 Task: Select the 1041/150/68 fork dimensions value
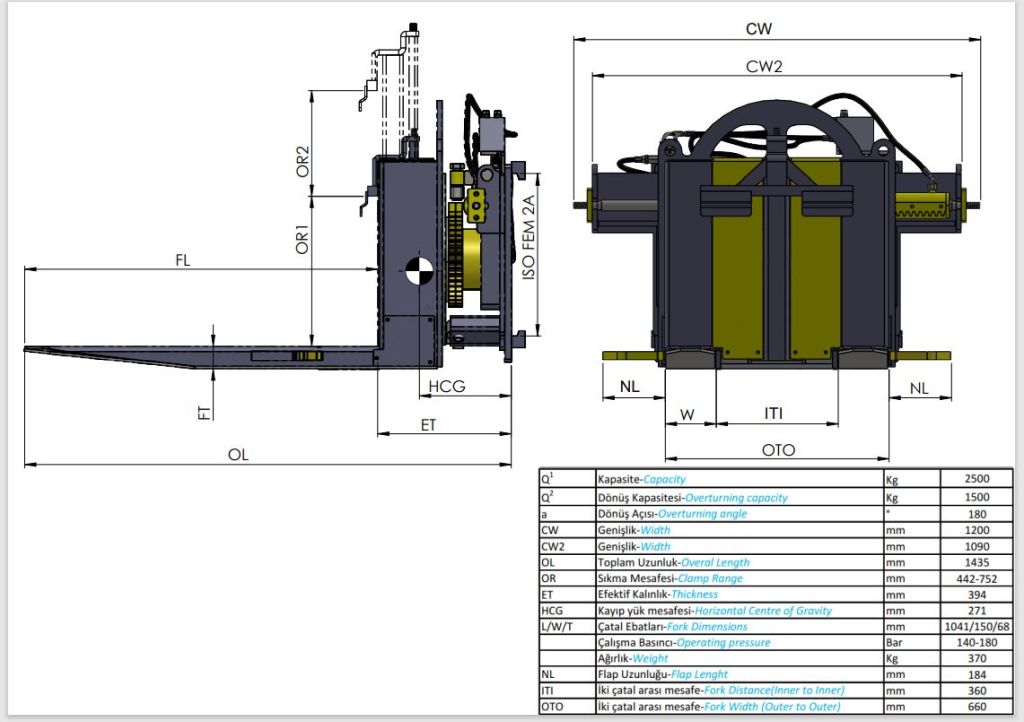[x=977, y=625]
